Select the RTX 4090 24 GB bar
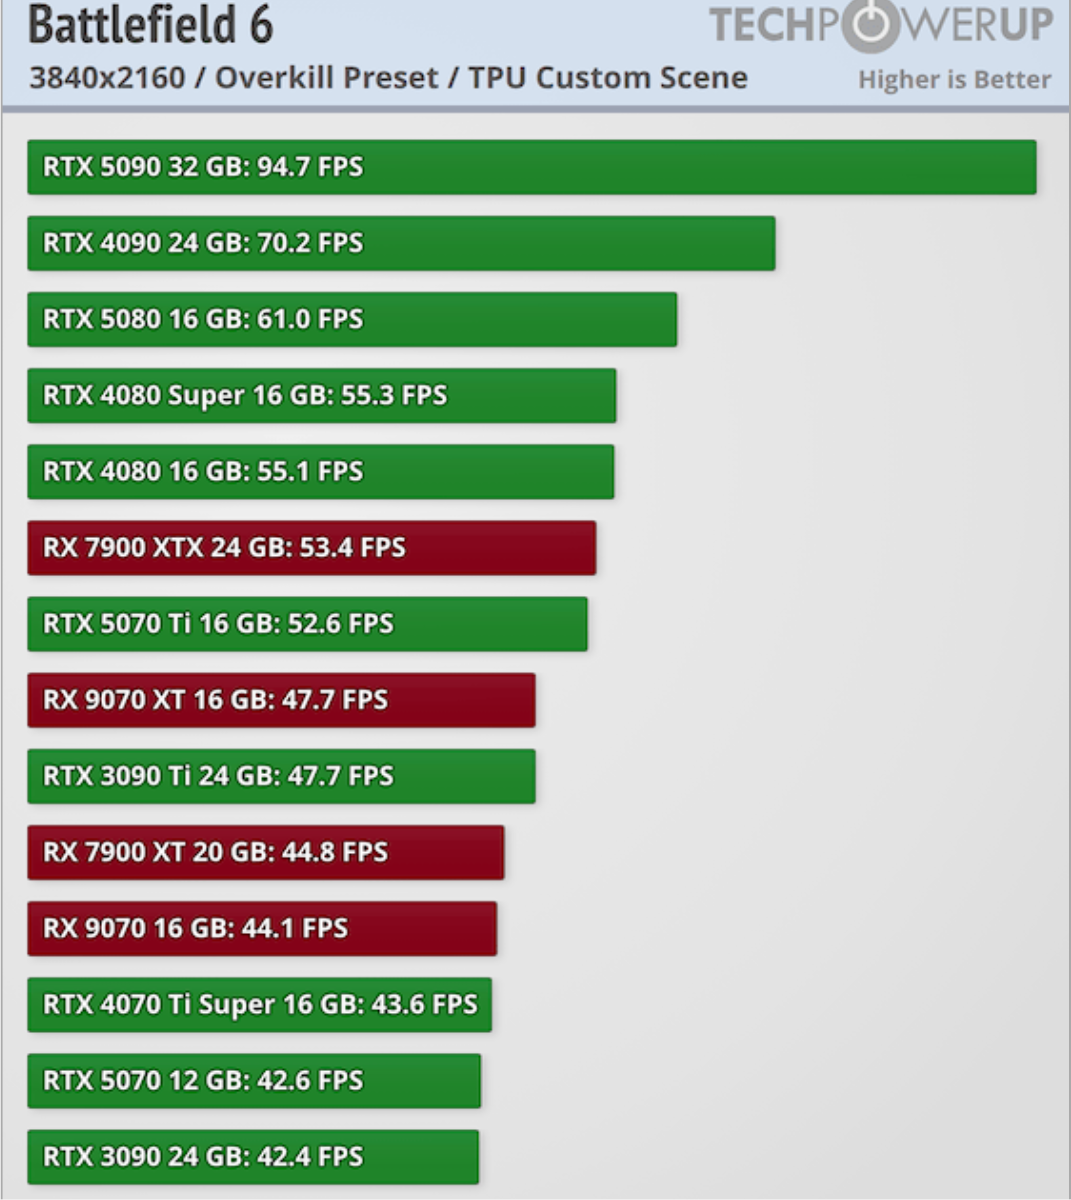Screen dimensions: 1071x1200 (401, 243)
